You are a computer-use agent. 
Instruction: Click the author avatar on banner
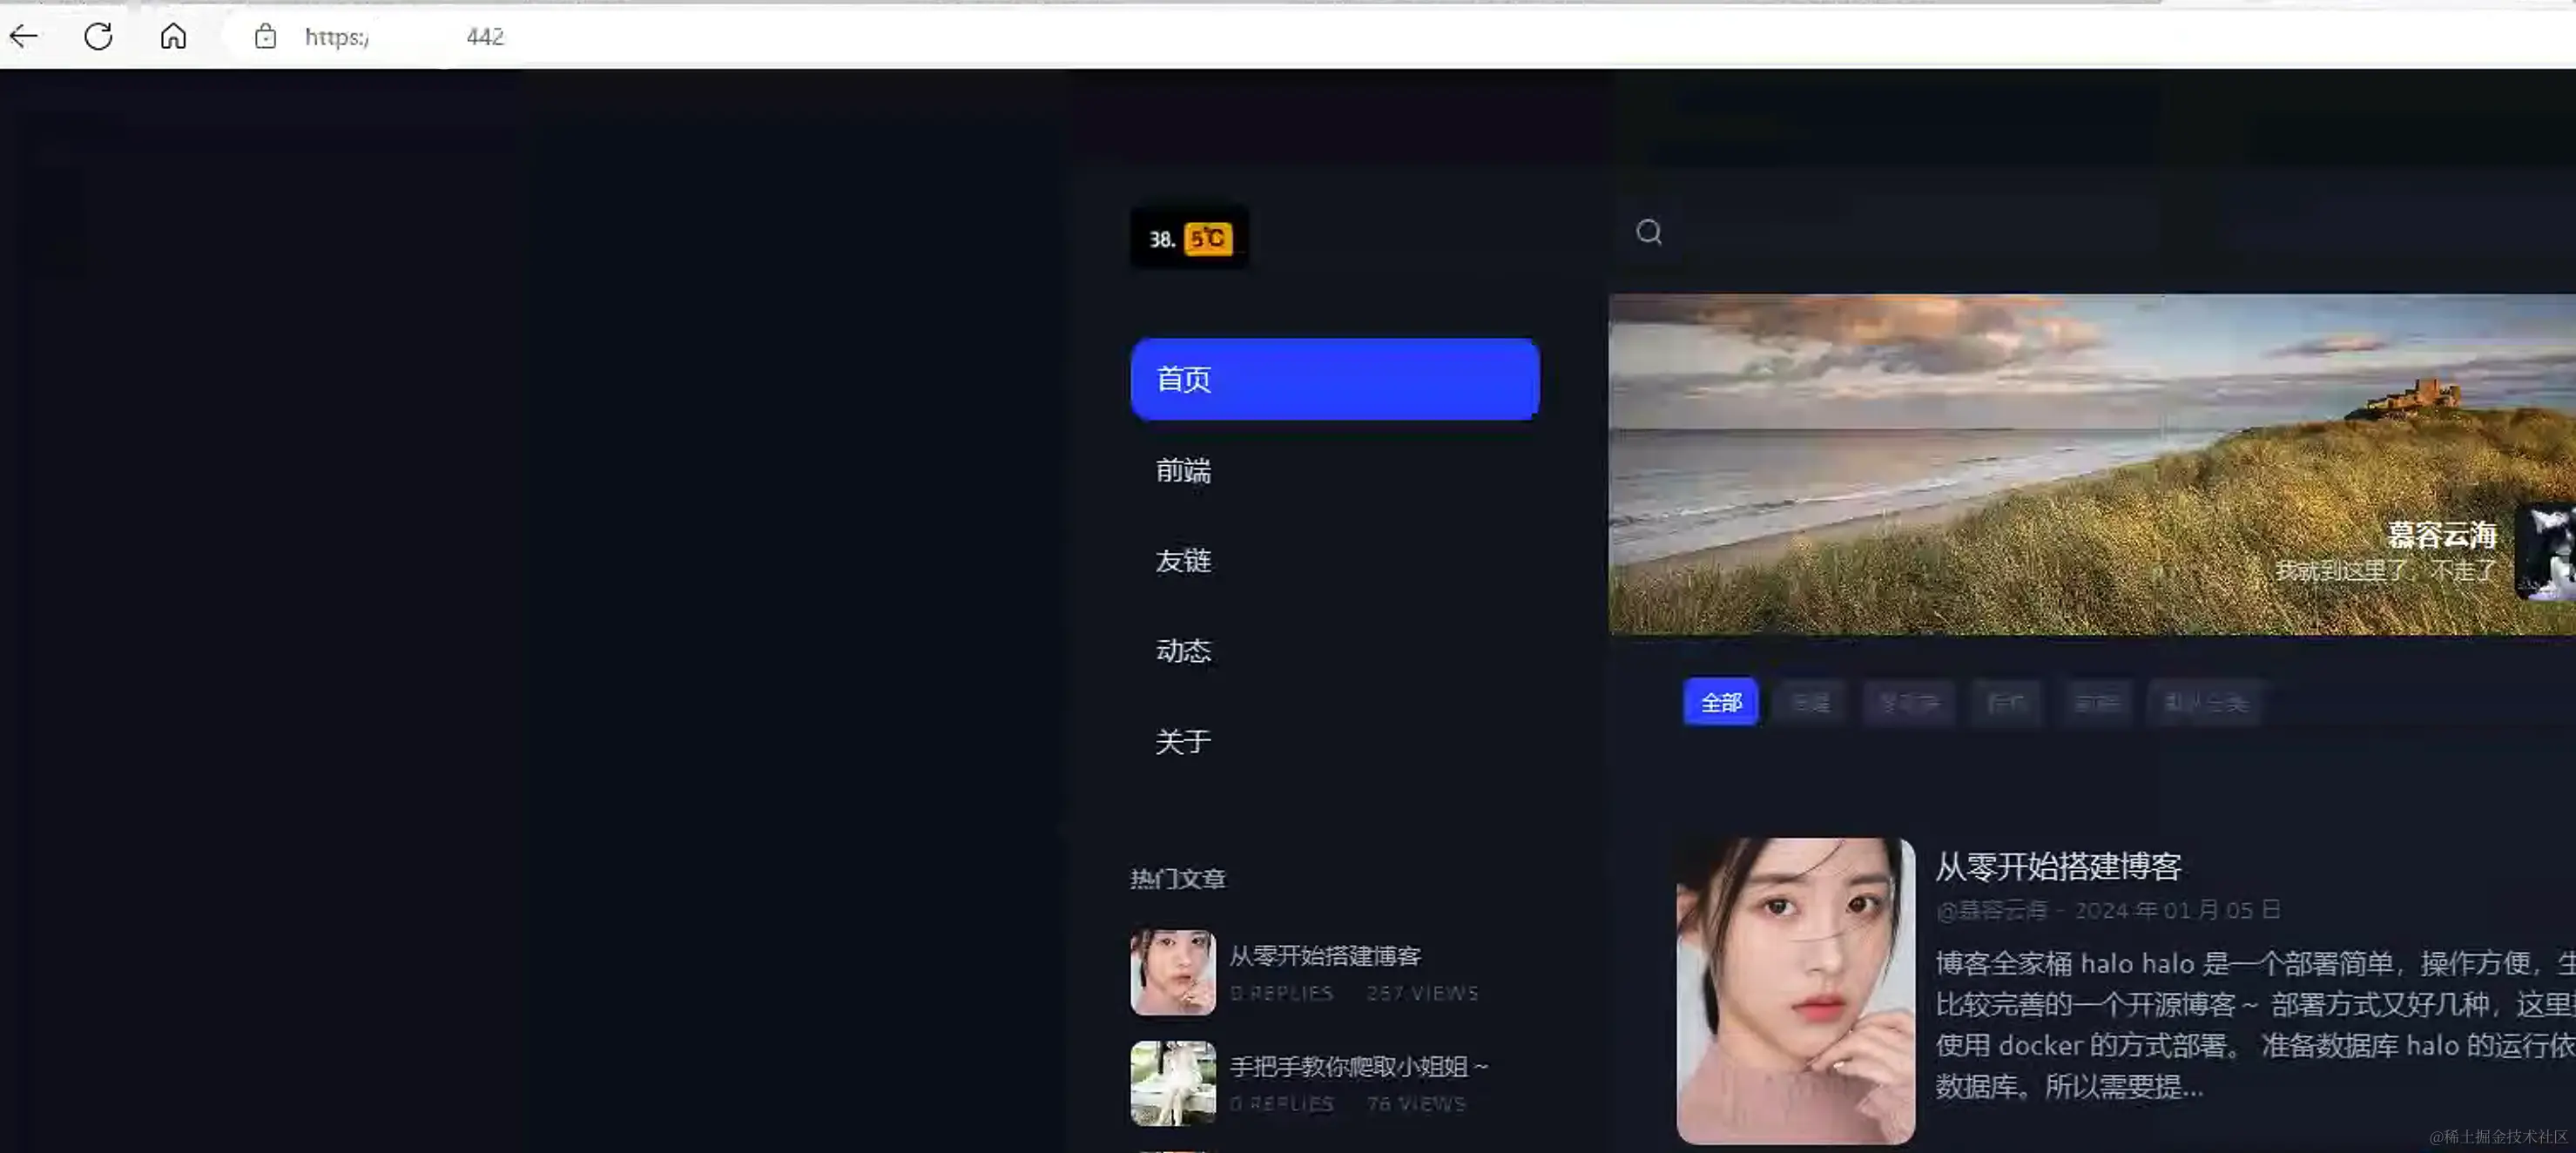coord(2545,552)
